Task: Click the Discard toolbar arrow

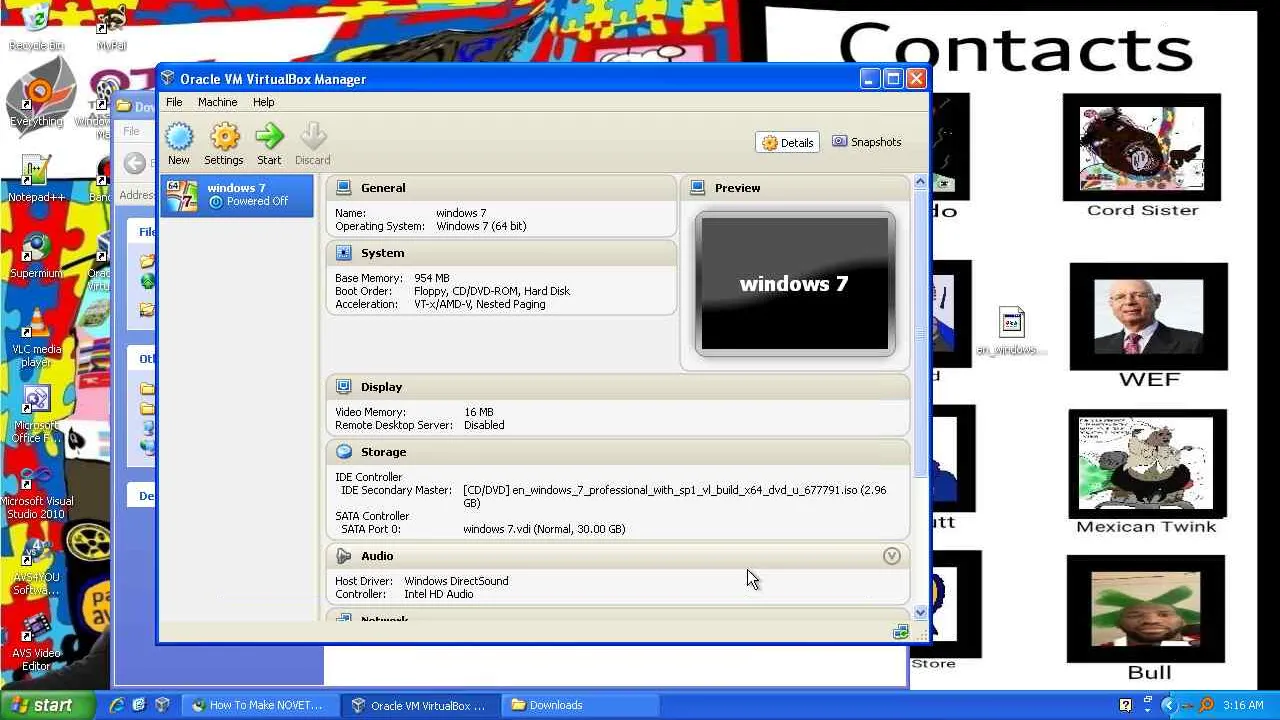Action: [312, 144]
